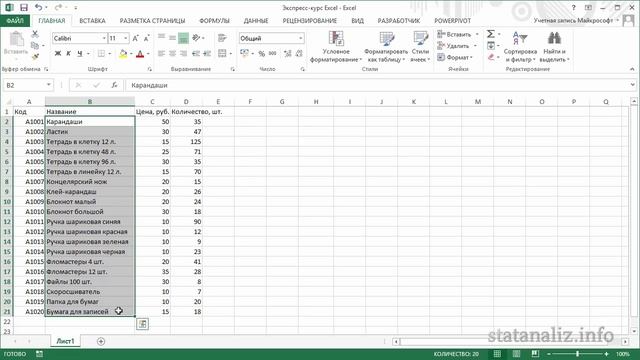Increase the font size
The height and width of the screenshot is (360, 640).
(x=136, y=38)
